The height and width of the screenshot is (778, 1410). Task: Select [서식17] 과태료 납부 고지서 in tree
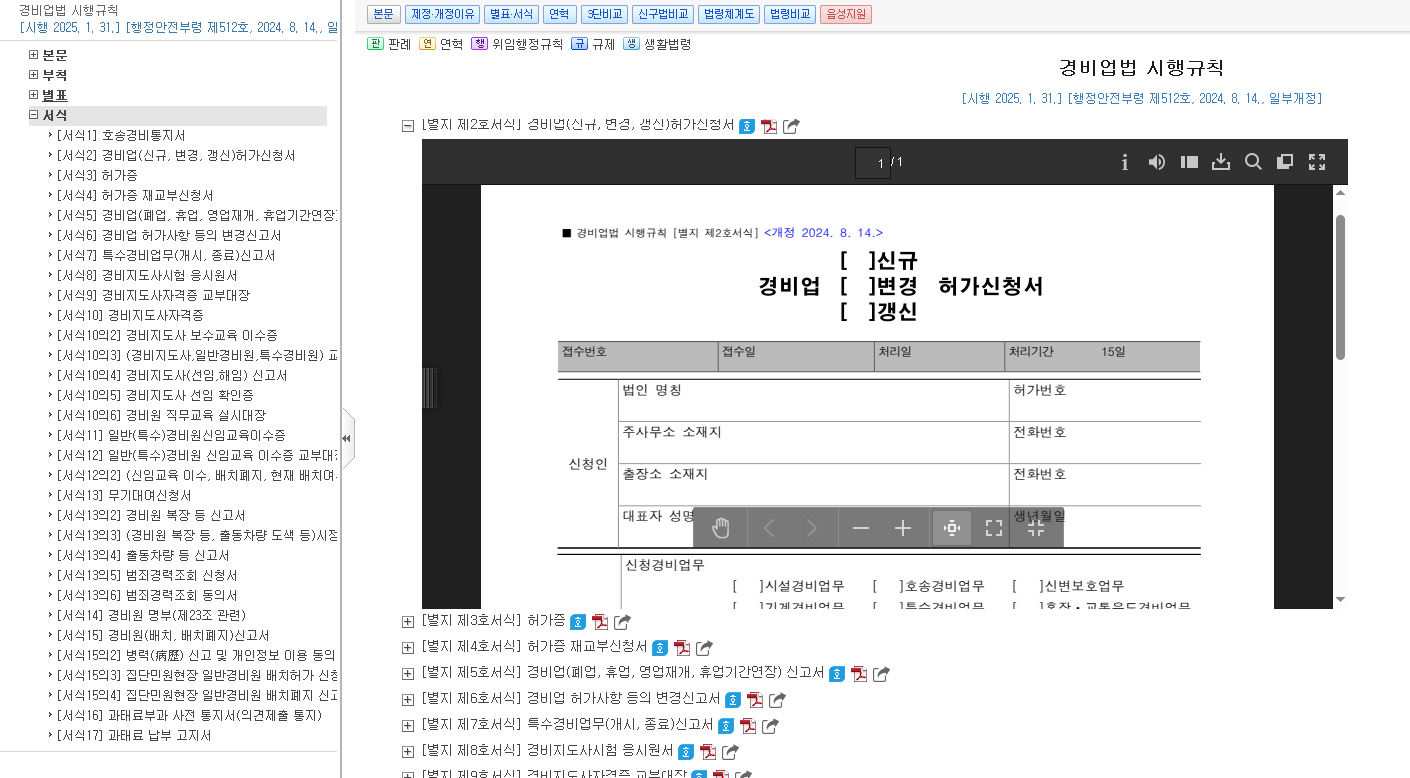[134, 735]
